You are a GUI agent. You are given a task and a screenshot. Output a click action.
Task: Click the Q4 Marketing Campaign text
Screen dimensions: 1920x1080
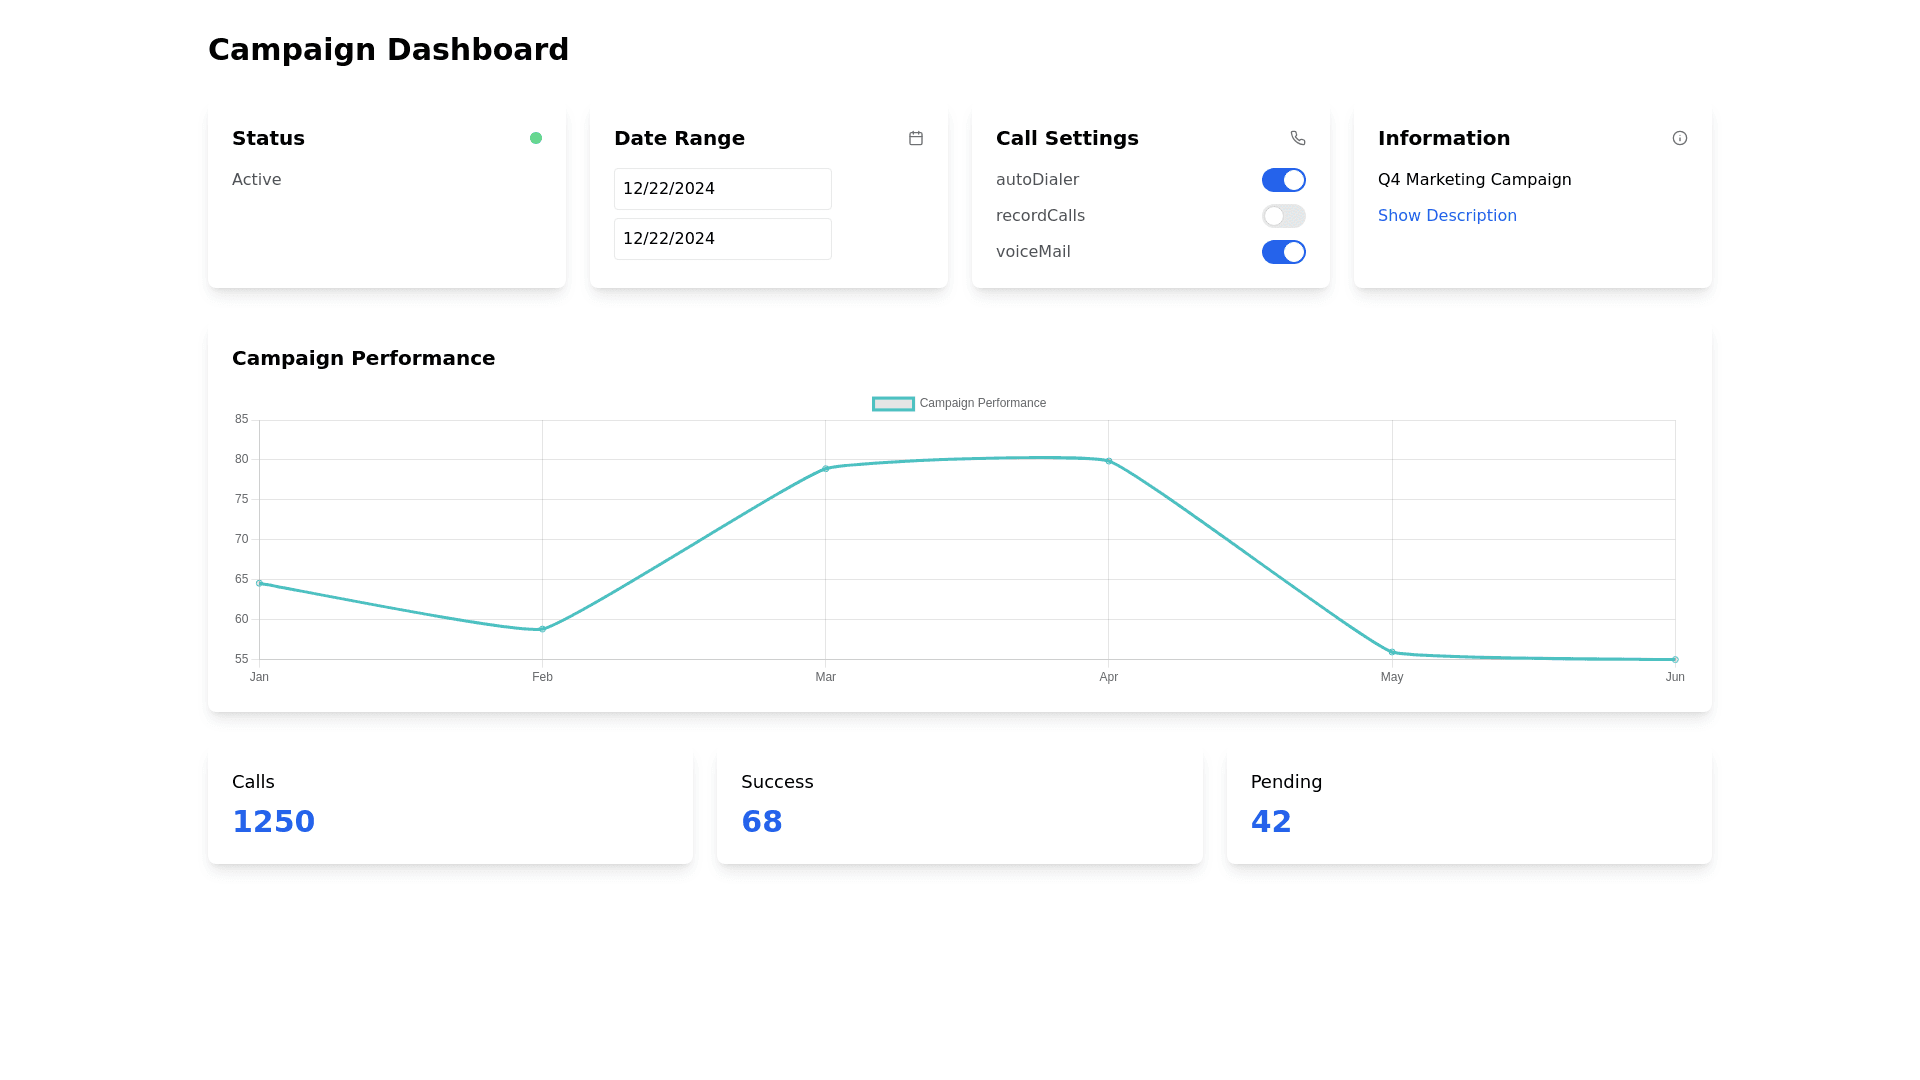1474,180
